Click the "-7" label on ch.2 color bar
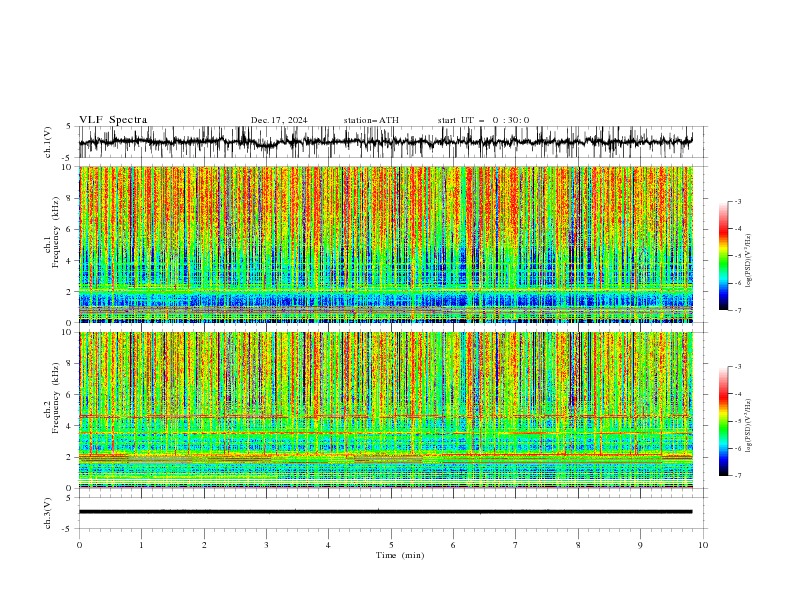 point(737,475)
